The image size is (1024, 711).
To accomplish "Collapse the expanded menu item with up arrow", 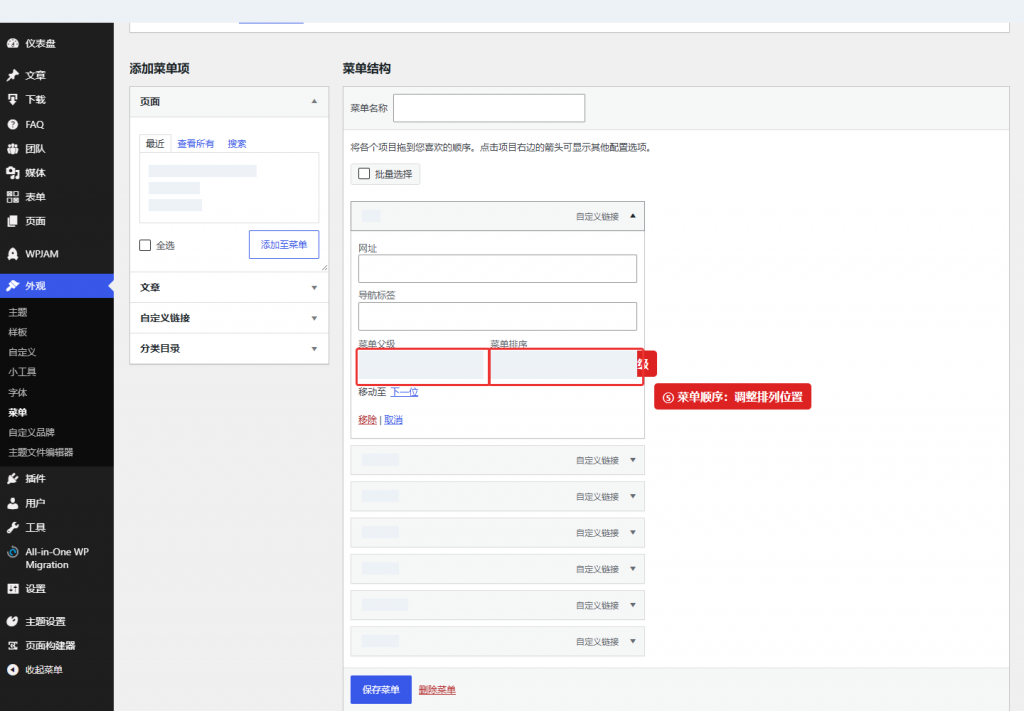I will pos(633,216).
